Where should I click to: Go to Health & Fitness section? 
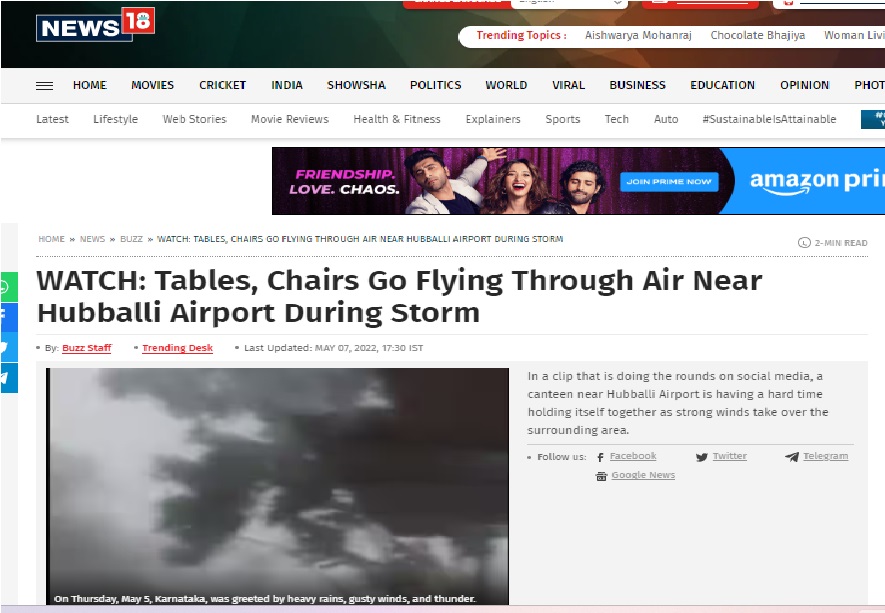point(397,119)
